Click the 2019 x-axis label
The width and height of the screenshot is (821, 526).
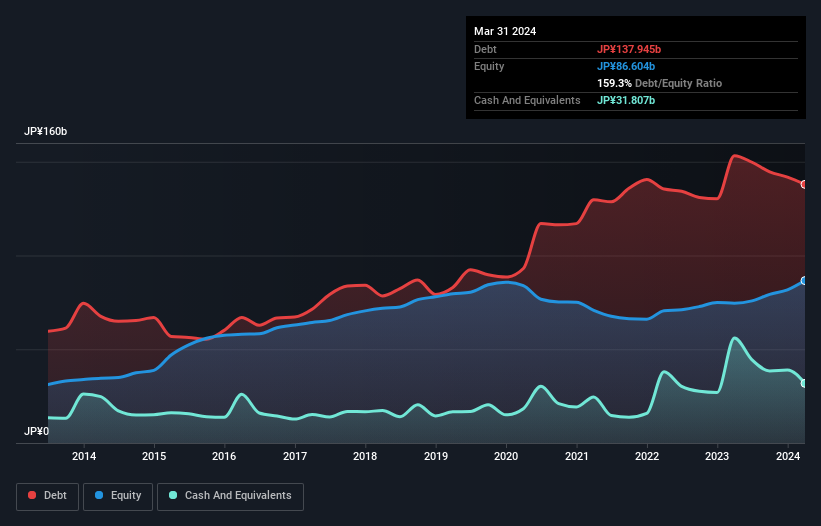coord(436,456)
